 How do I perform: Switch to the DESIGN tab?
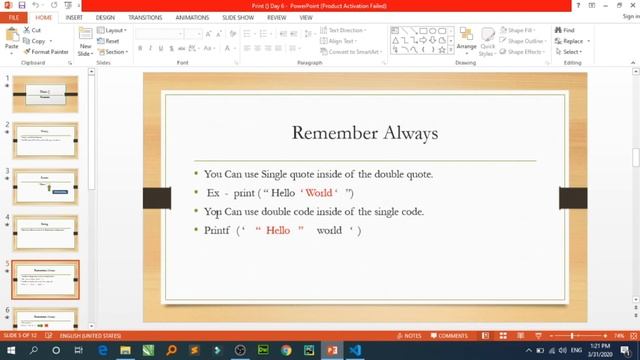click(105, 18)
